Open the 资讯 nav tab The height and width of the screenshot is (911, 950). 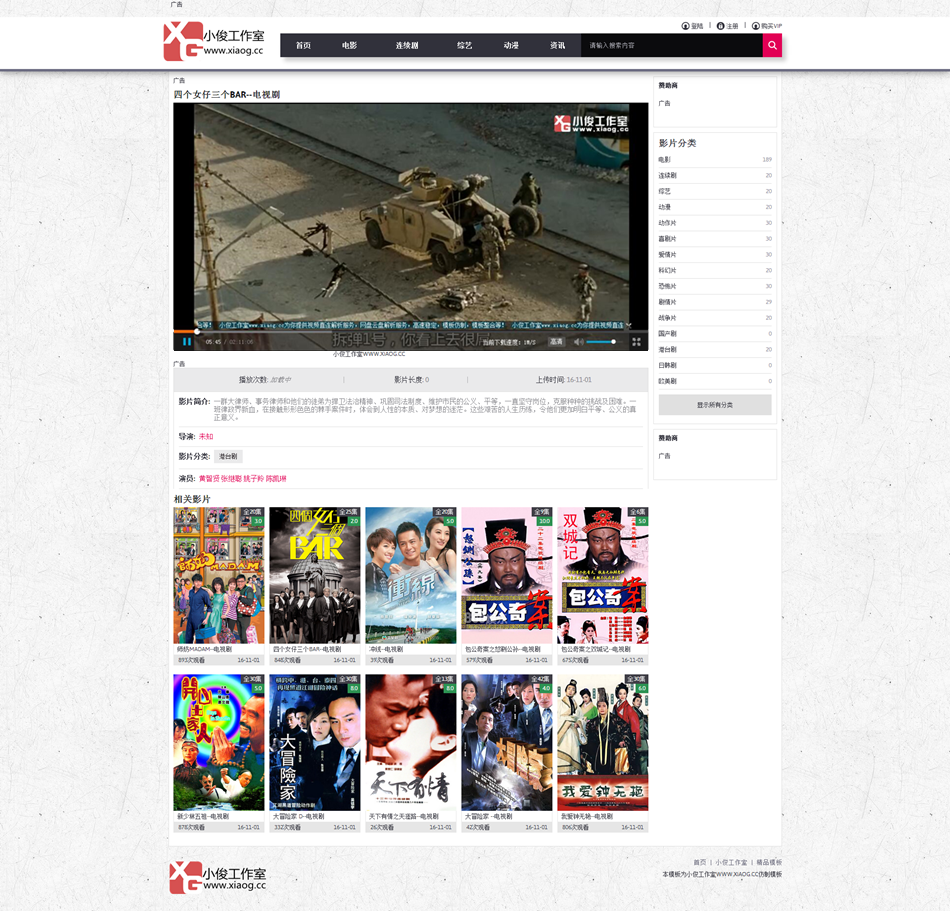pyautogui.click(x=557, y=45)
